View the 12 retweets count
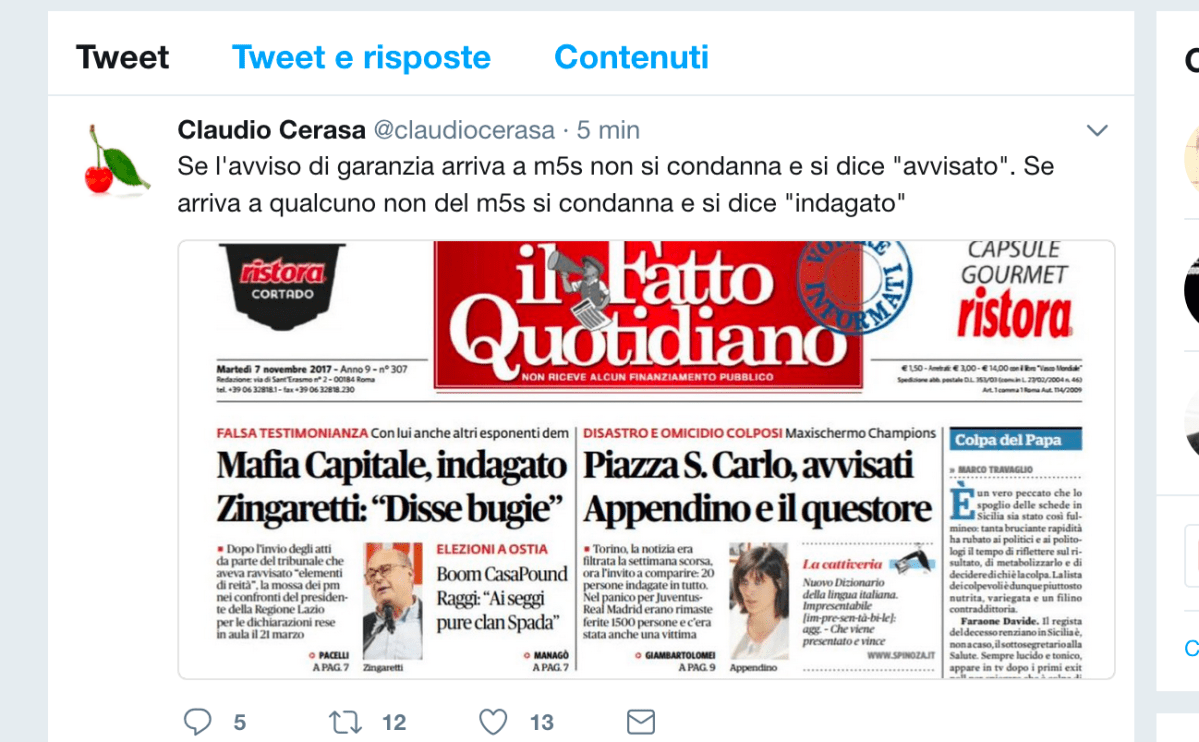1199x742 pixels. [x=394, y=723]
